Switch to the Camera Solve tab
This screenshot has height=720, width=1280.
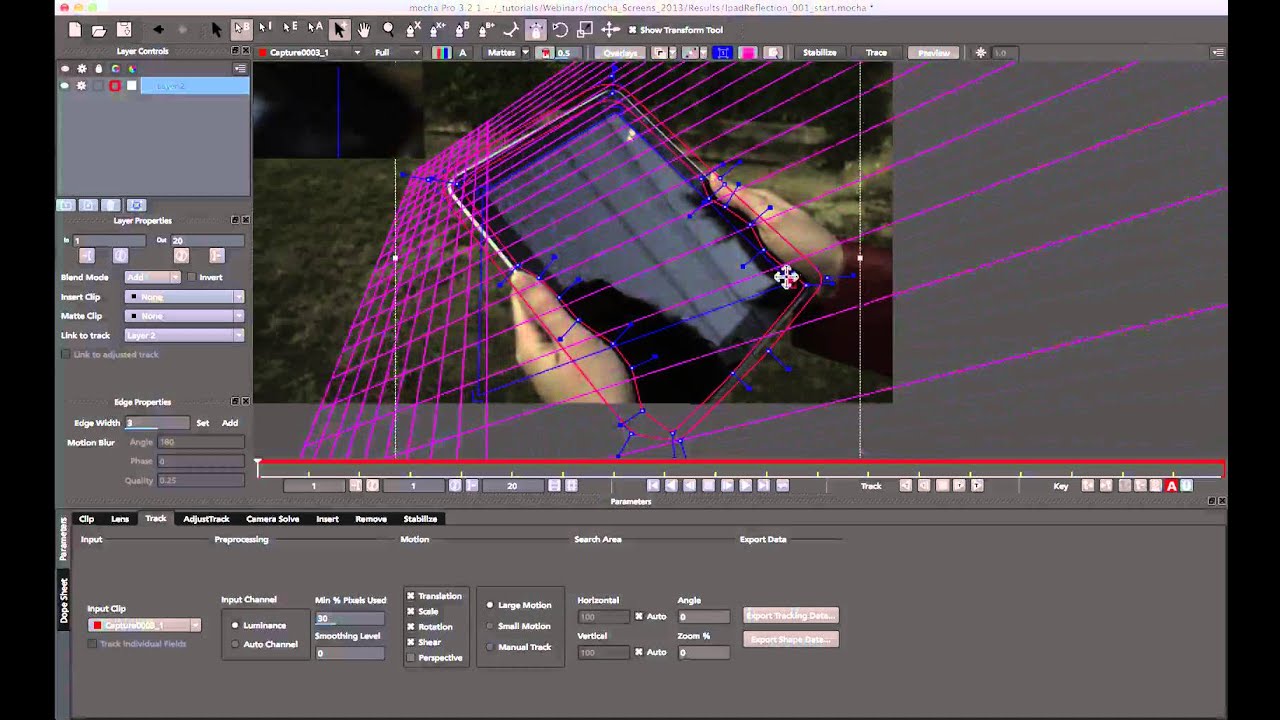(273, 519)
